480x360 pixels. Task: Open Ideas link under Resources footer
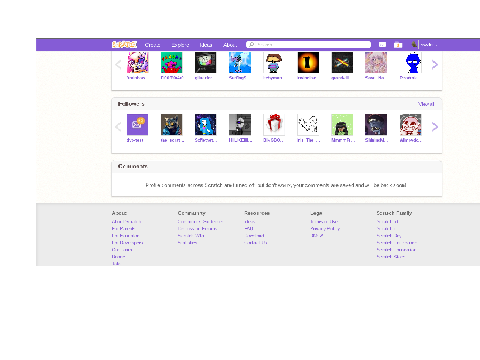point(250,222)
